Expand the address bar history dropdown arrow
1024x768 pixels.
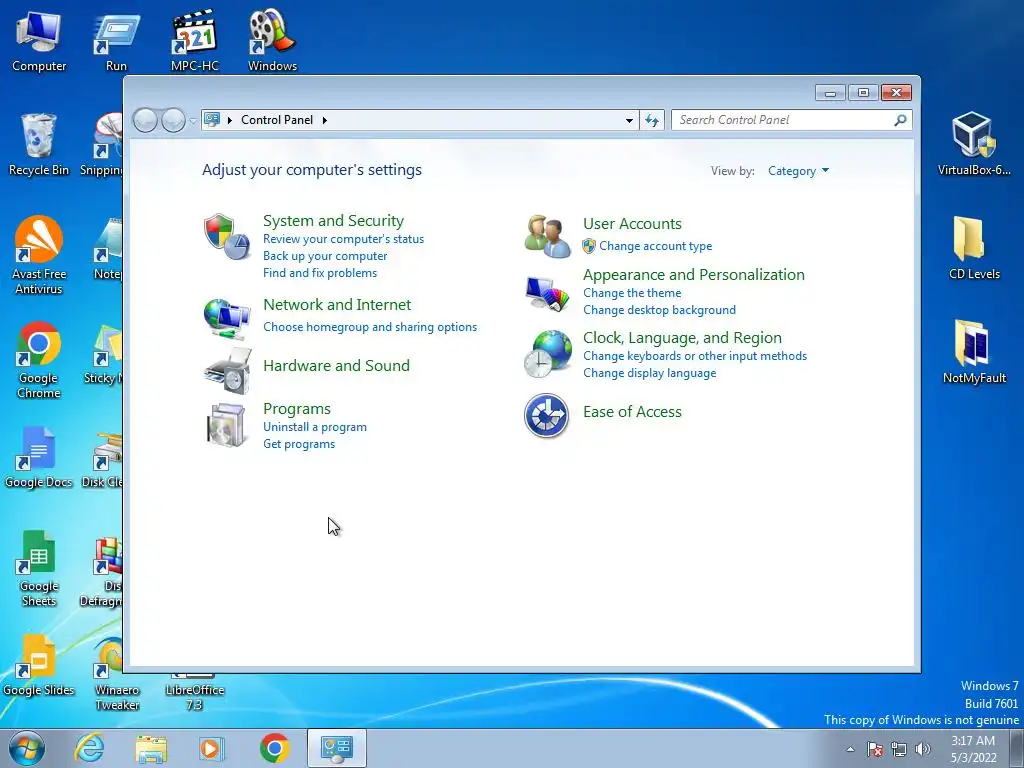pyautogui.click(x=629, y=120)
